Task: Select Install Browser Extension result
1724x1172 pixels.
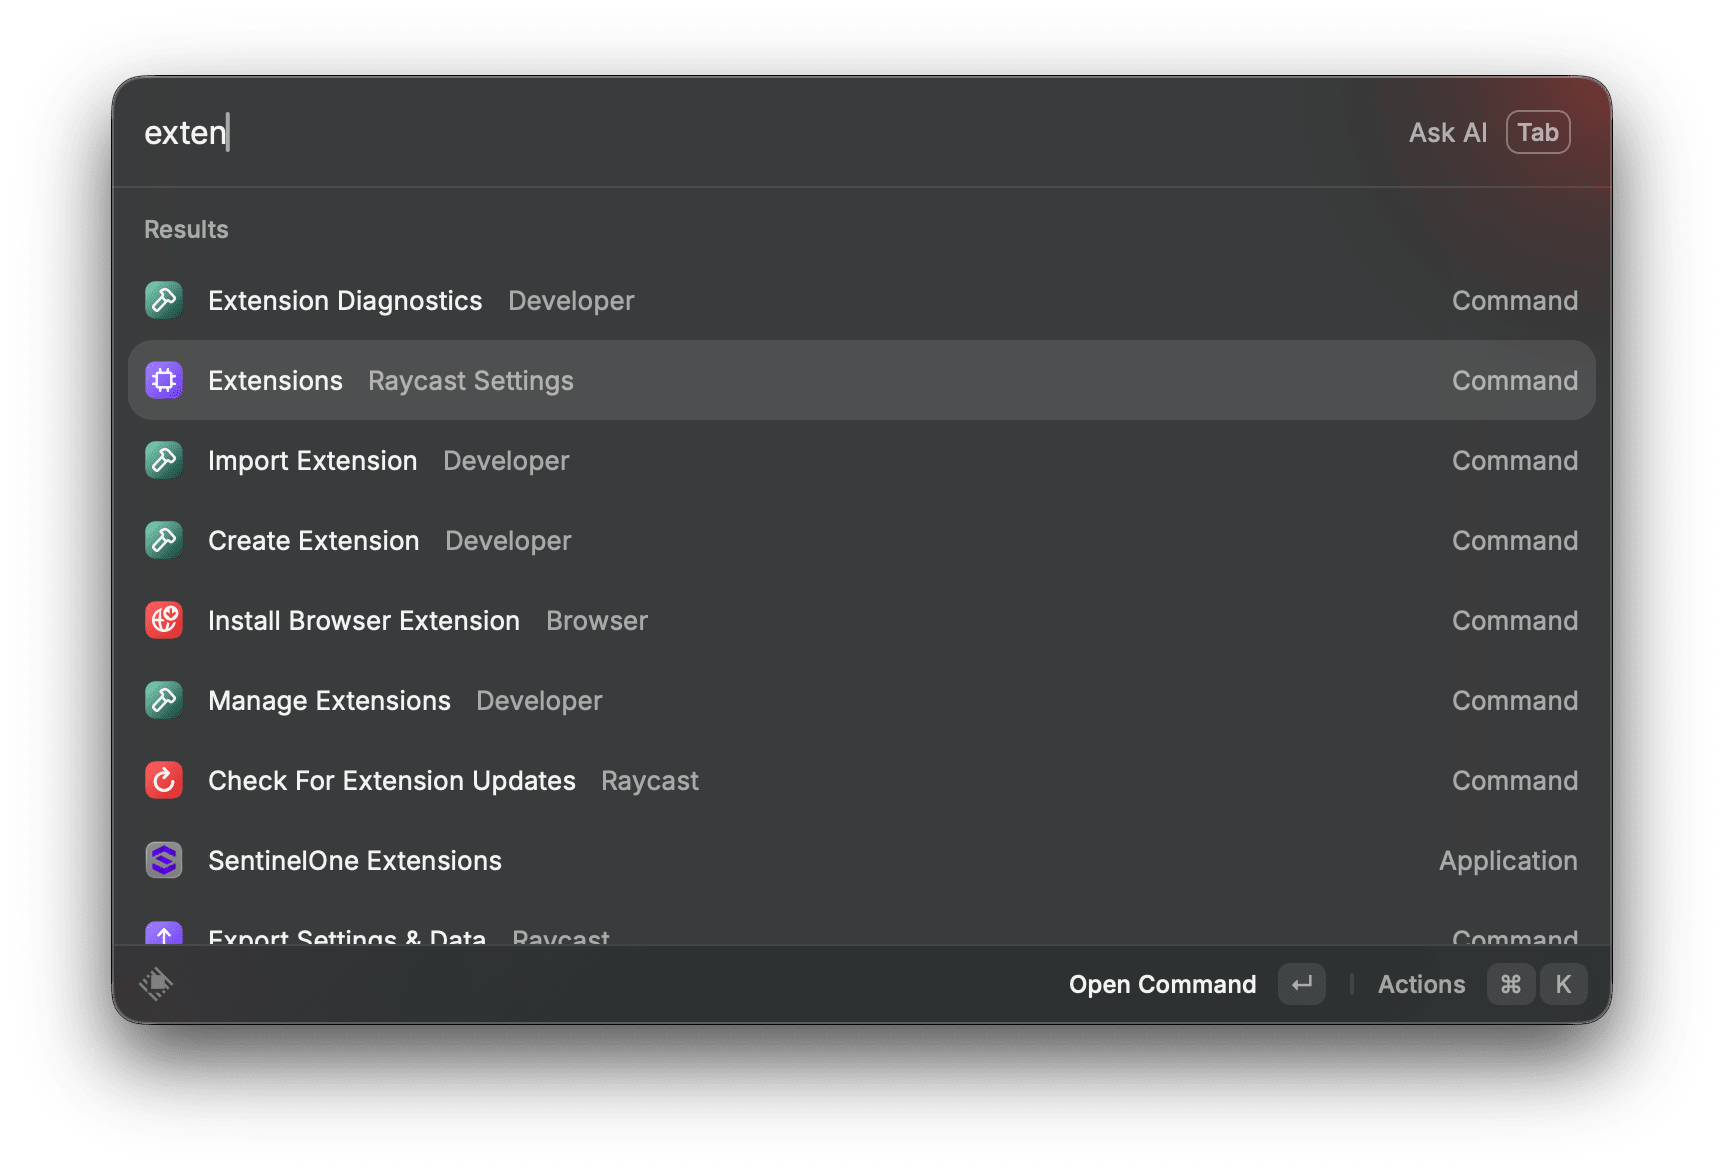Action: tap(363, 621)
